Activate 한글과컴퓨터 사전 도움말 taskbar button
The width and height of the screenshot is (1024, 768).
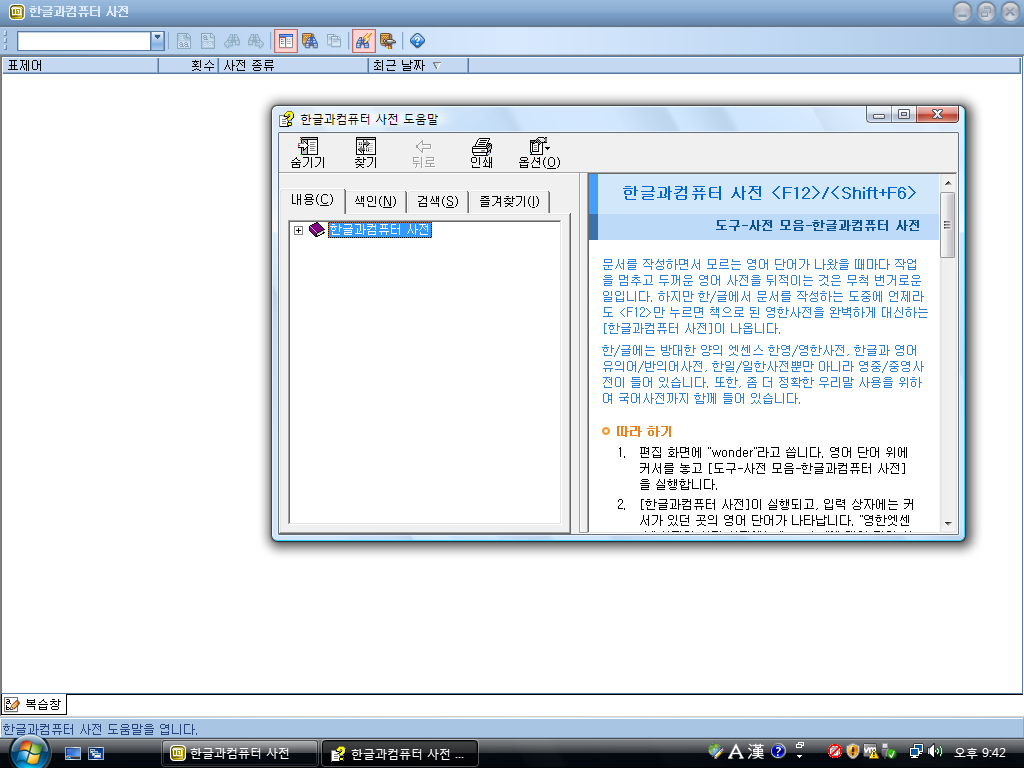tap(400, 754)
